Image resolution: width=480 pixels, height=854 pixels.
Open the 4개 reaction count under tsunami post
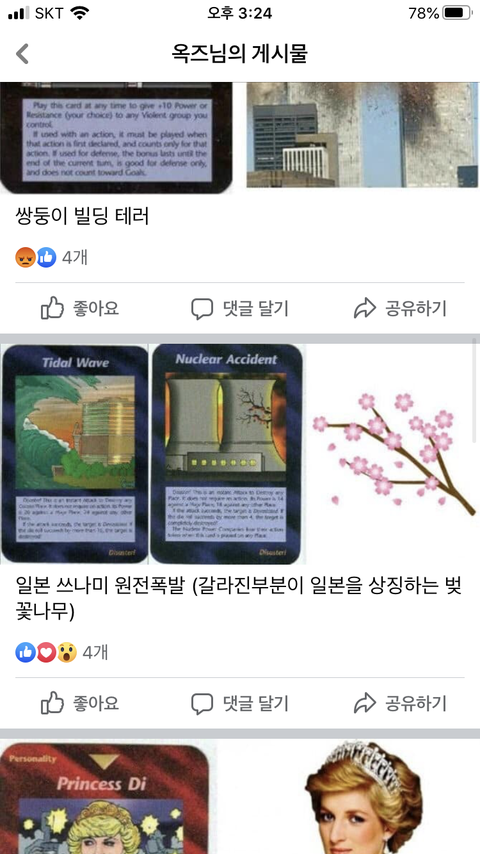pyautogui.click(x=95, y=652)
